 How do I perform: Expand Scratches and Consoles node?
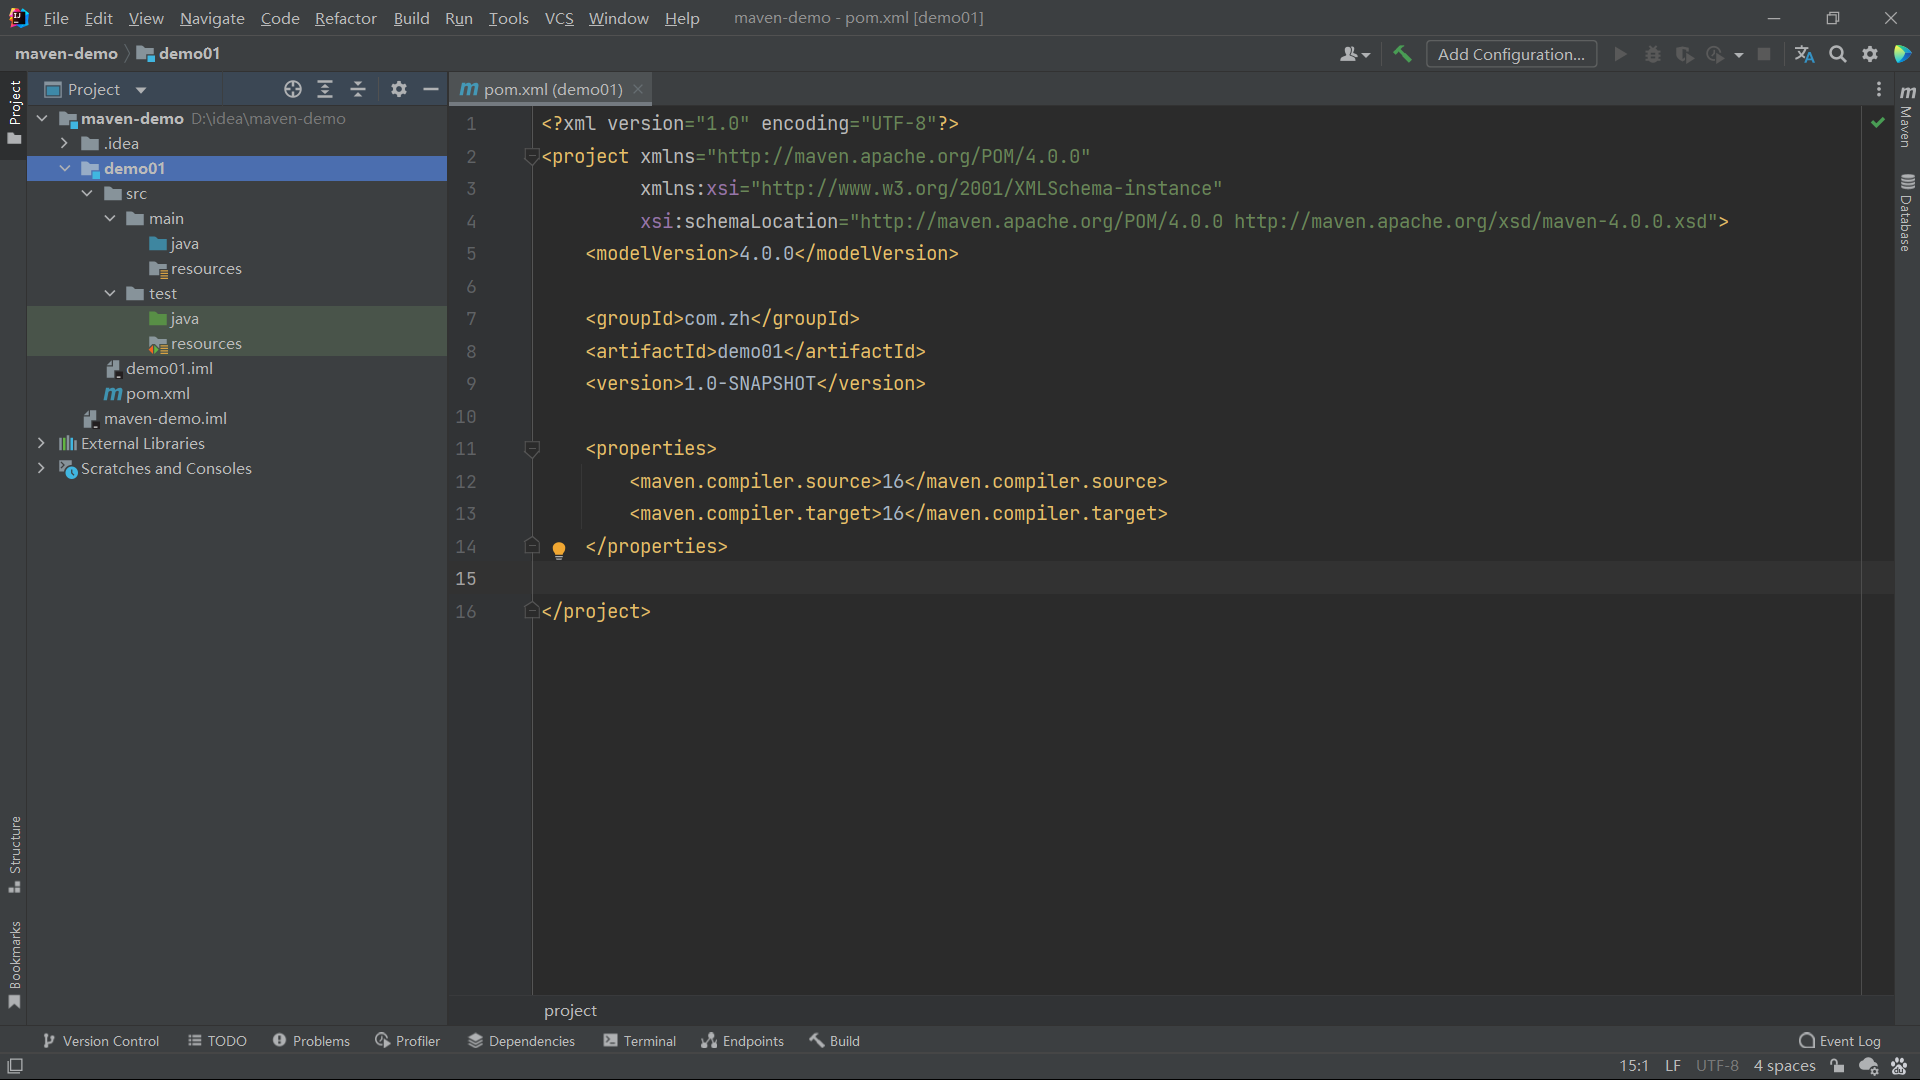(x=41, y=468)
